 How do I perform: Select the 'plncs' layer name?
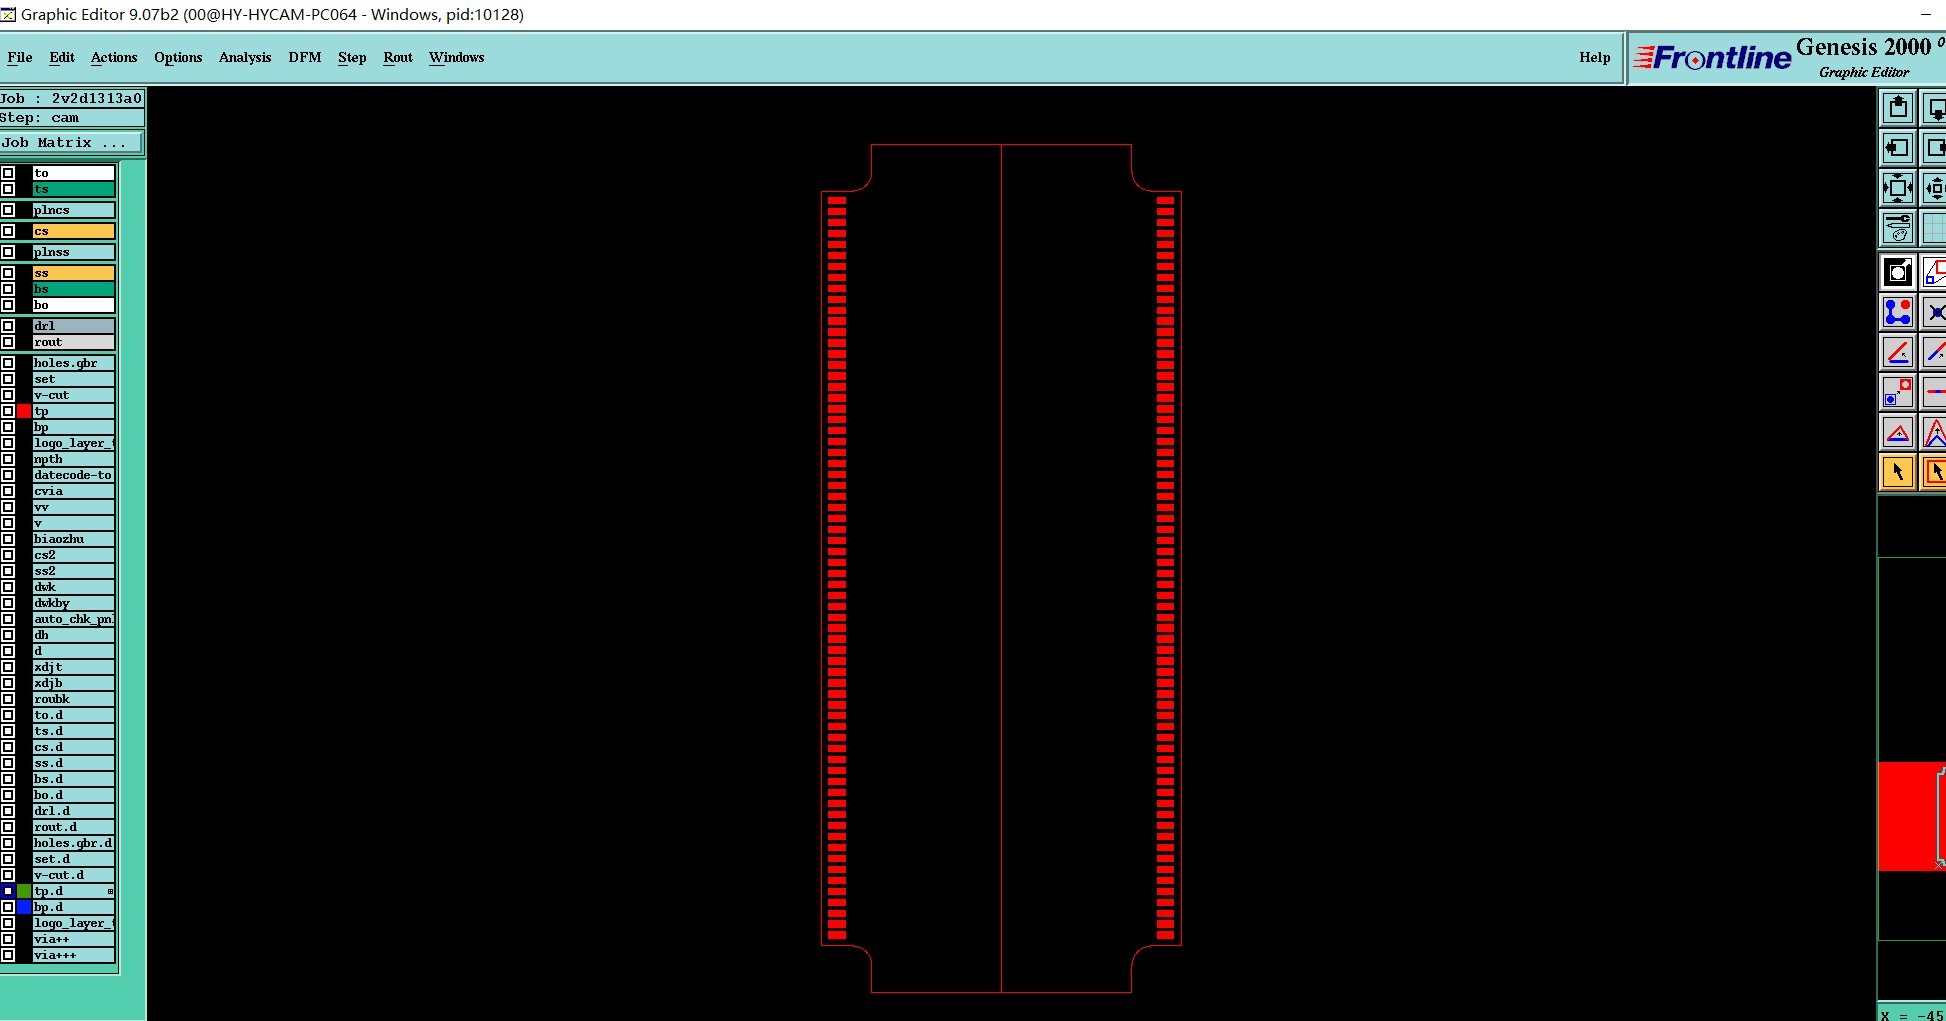[74, 210]
